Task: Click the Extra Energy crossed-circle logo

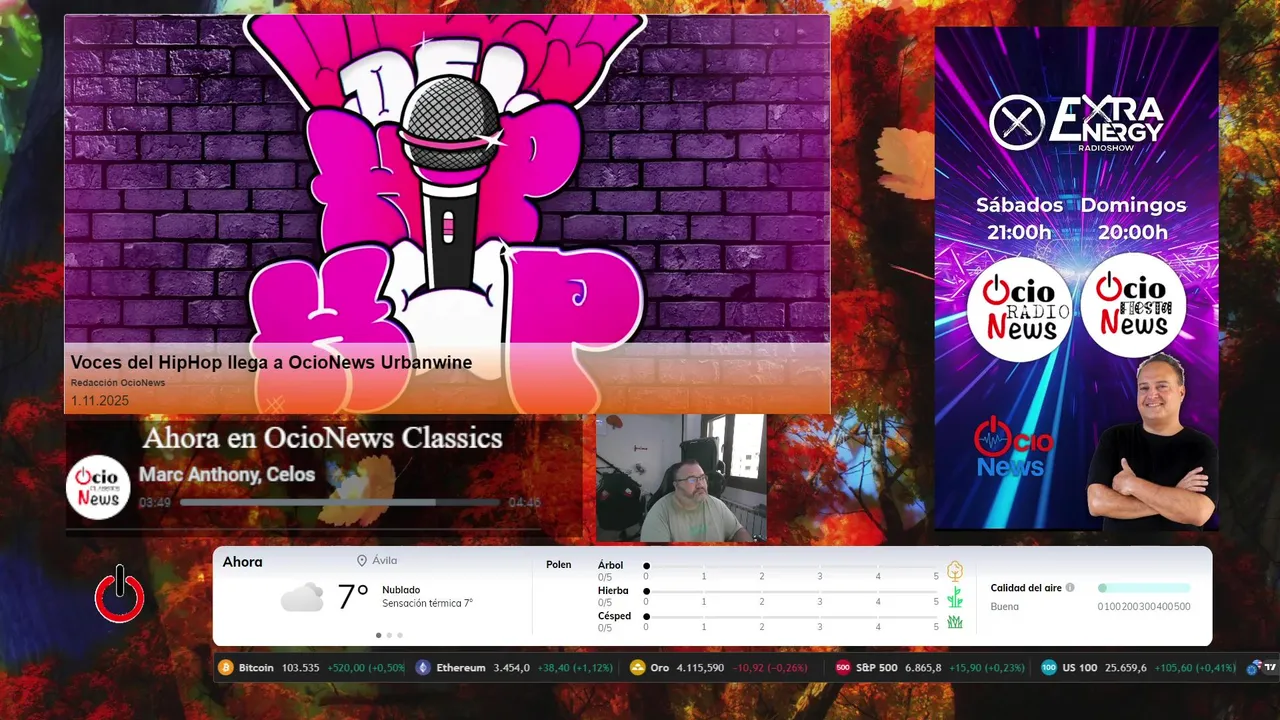Action: coord(1017,123)
